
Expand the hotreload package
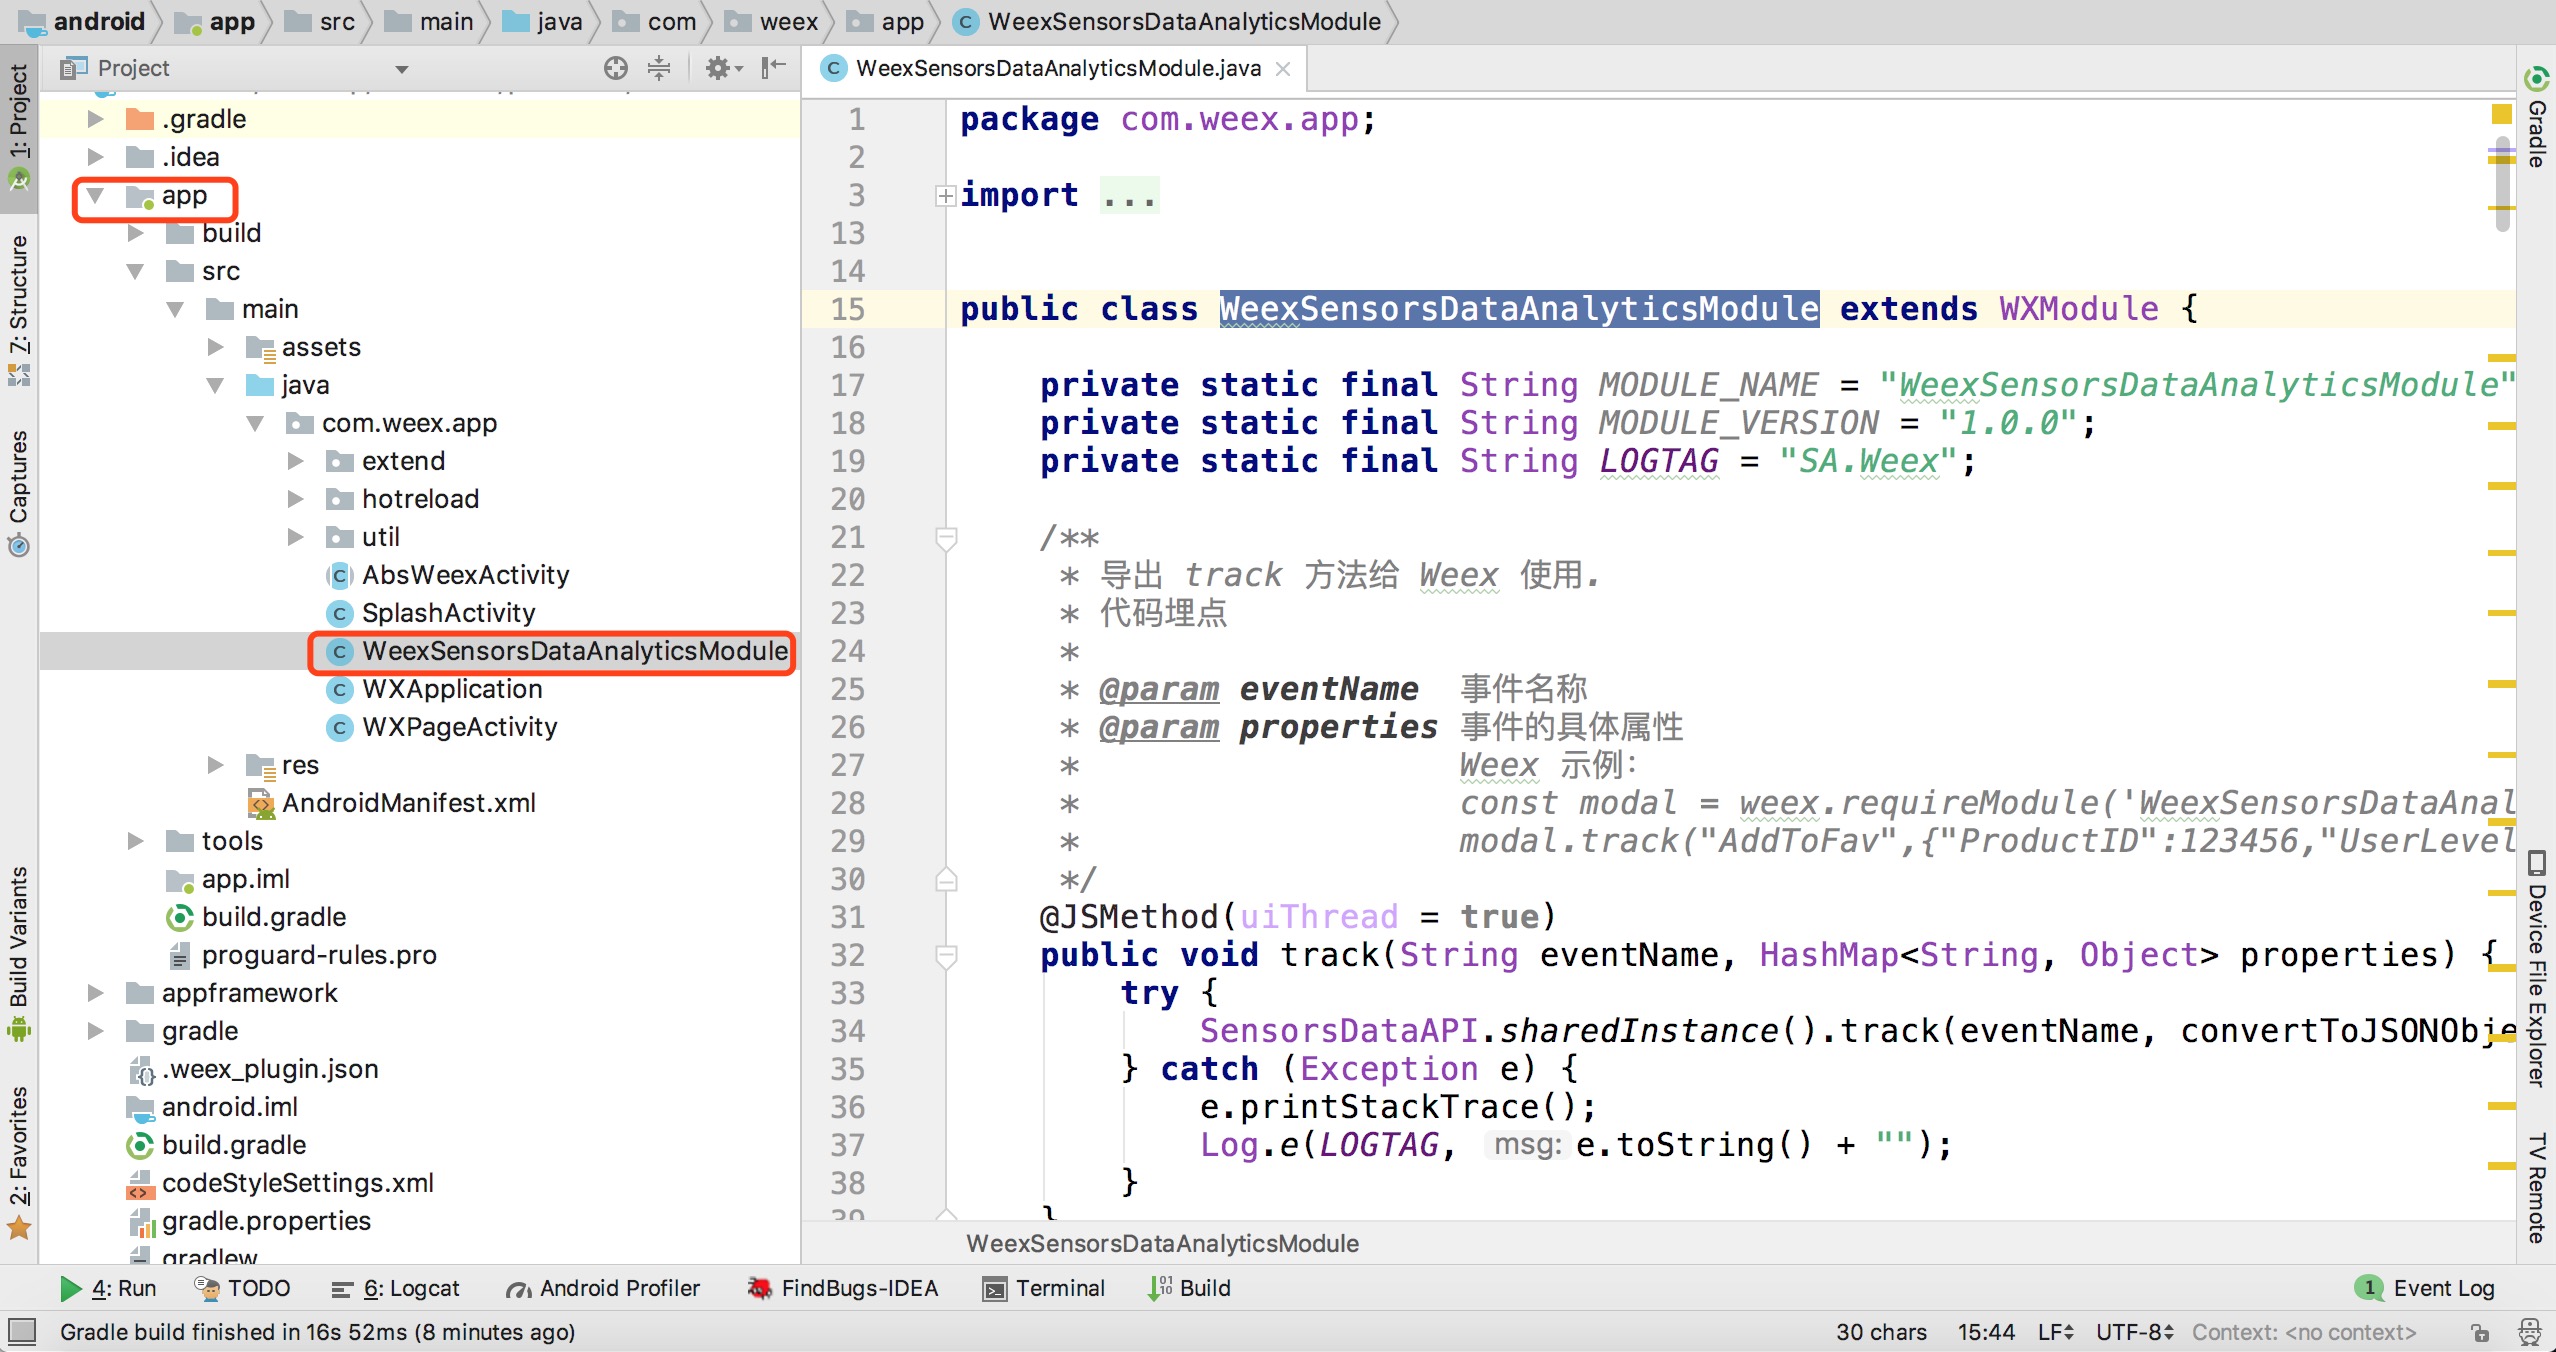pyautogui.click(x=295, y=499)
